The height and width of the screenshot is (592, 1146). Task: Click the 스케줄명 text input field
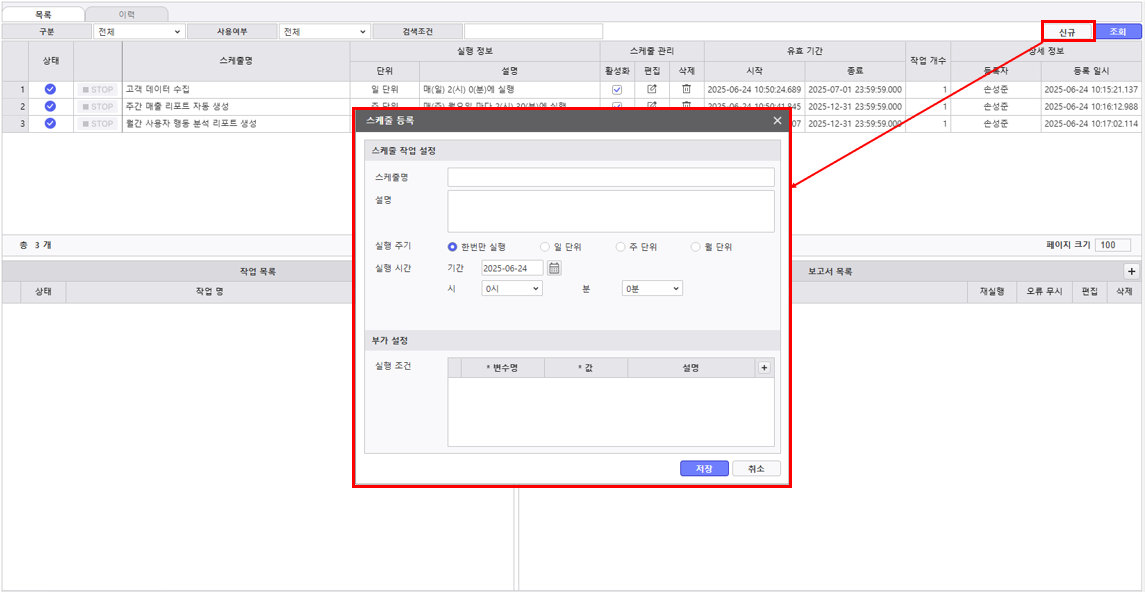610,177
